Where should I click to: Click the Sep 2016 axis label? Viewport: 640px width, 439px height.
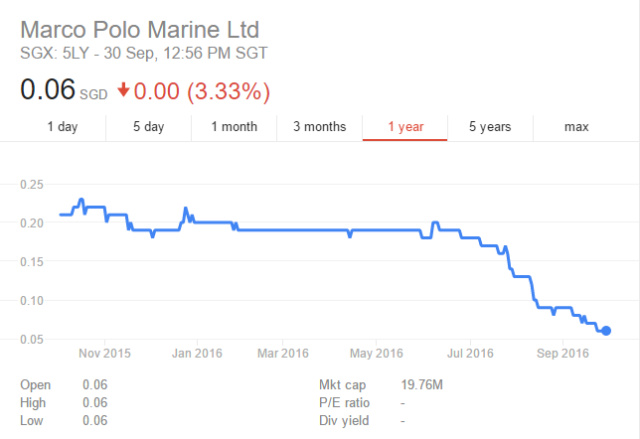562,353
